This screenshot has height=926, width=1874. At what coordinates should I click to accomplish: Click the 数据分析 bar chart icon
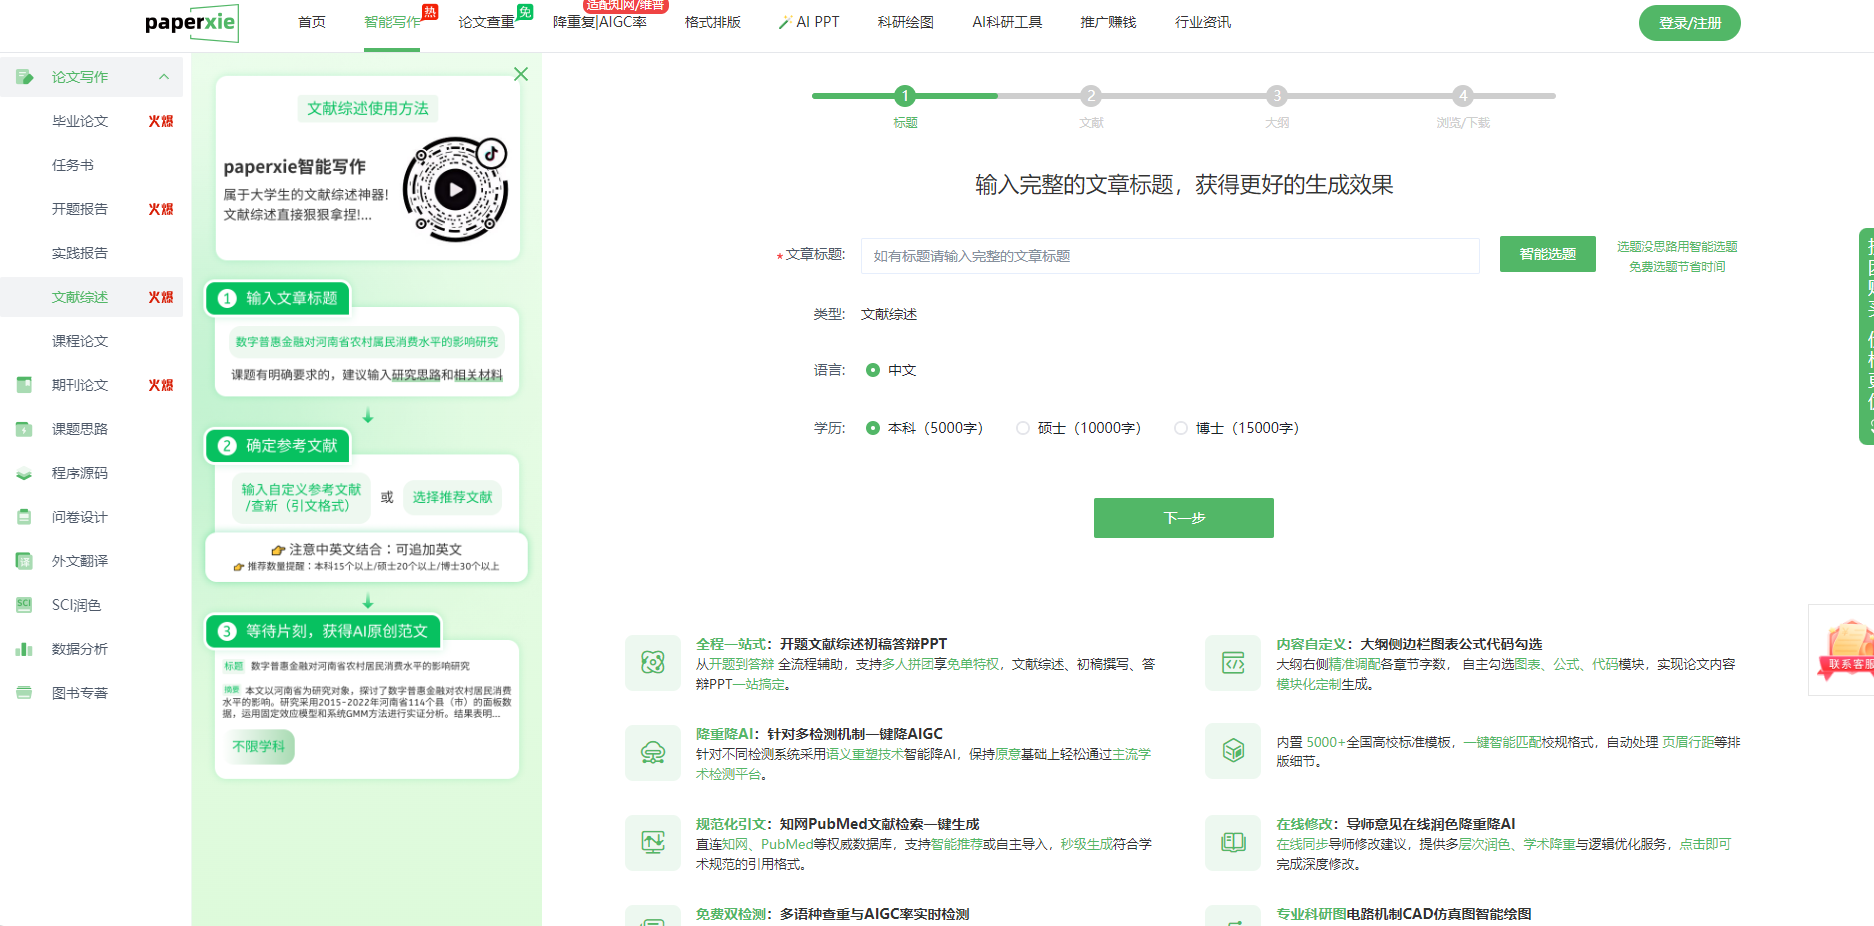click(x=24, y=649)
